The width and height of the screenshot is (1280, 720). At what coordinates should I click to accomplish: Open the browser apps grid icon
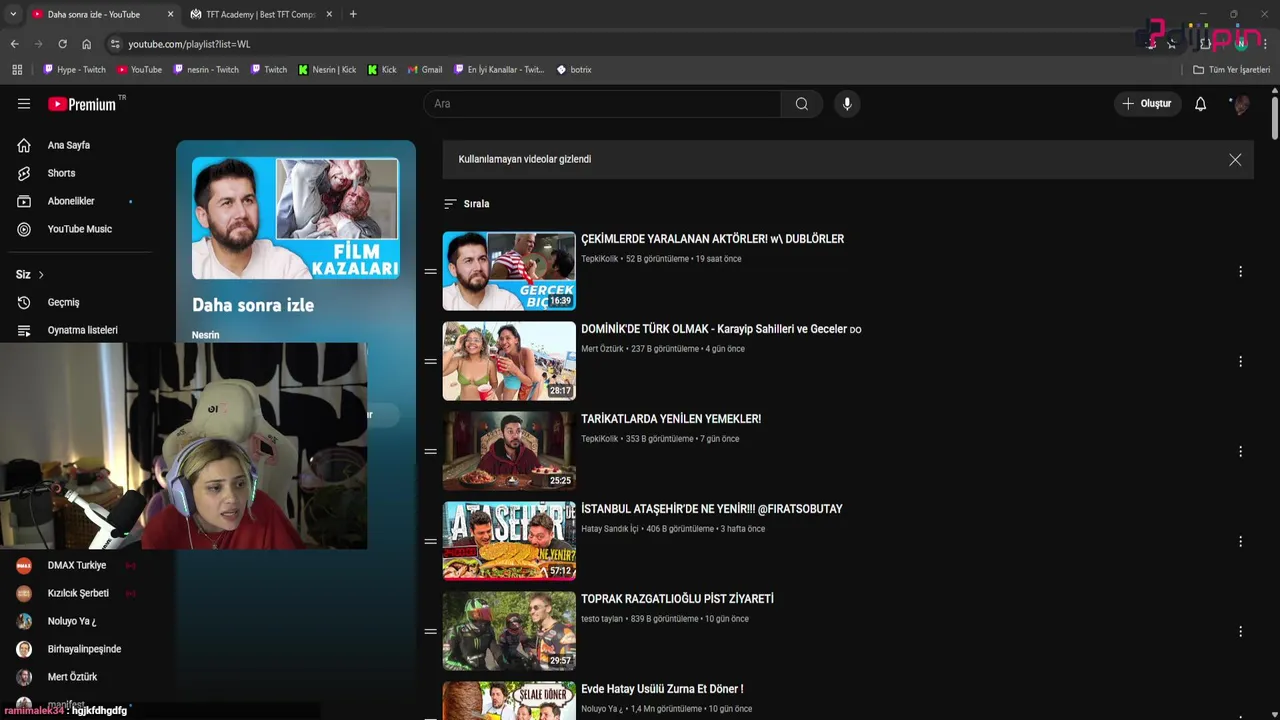pos(17,70)
